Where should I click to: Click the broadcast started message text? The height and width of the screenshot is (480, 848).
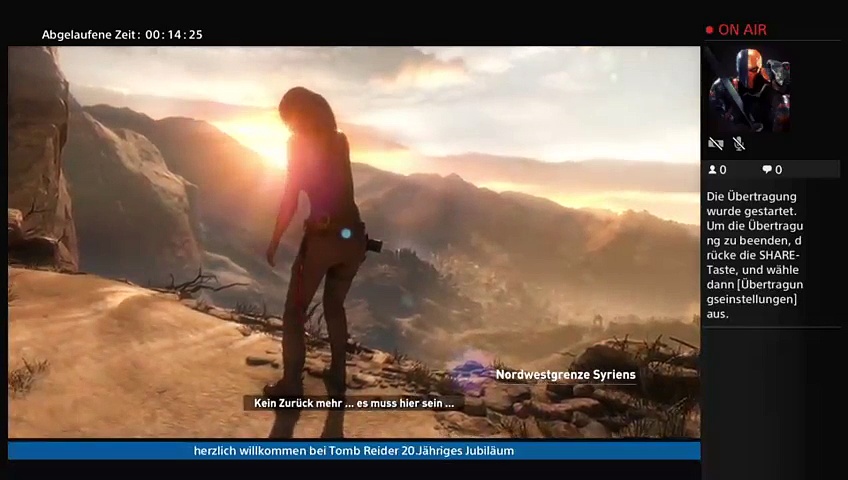[754, 255]
